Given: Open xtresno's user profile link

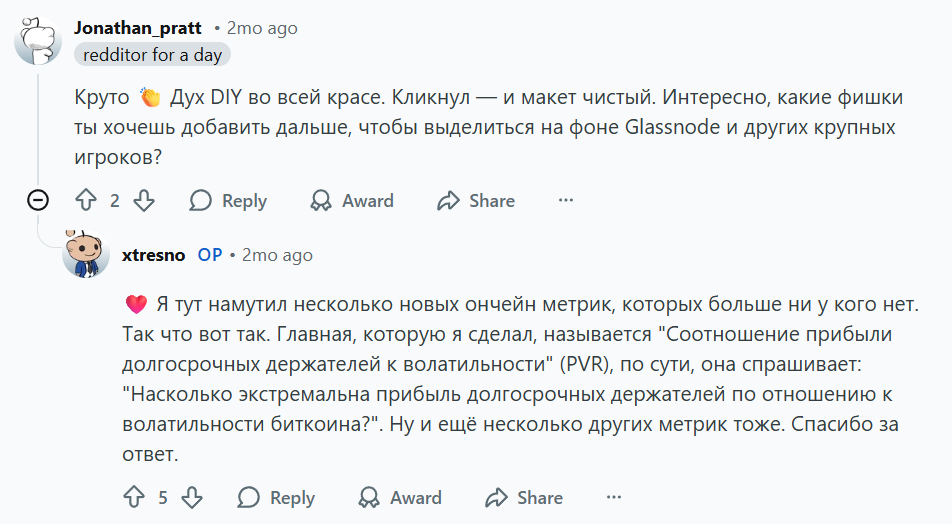Looking at the screenshot, I should click(x=153, y=255).
